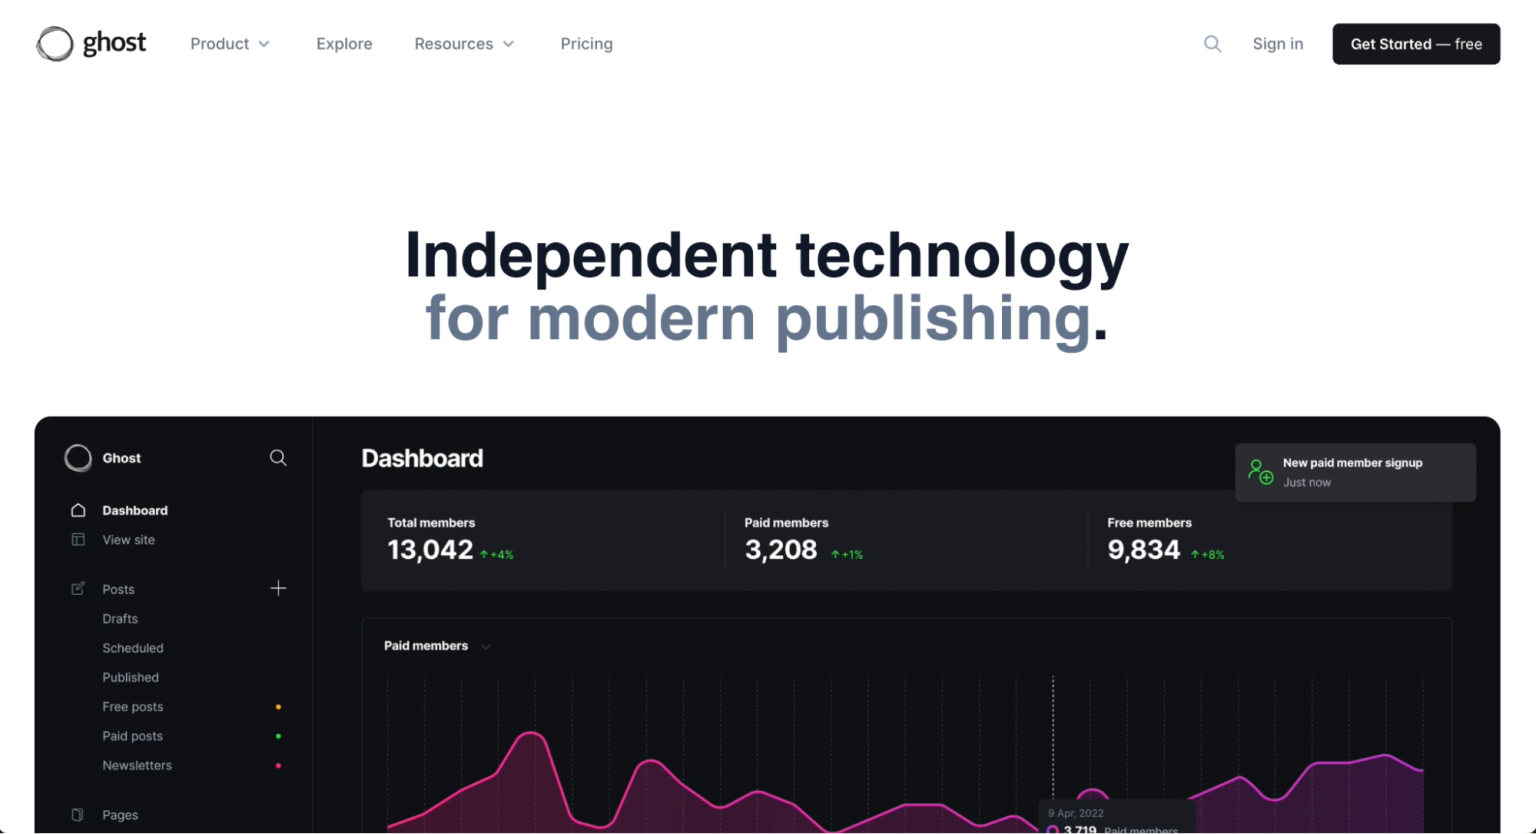Dismiss the New paid member signup notification
This screenshot has height=834, width=1536.
click(1355, 472)
